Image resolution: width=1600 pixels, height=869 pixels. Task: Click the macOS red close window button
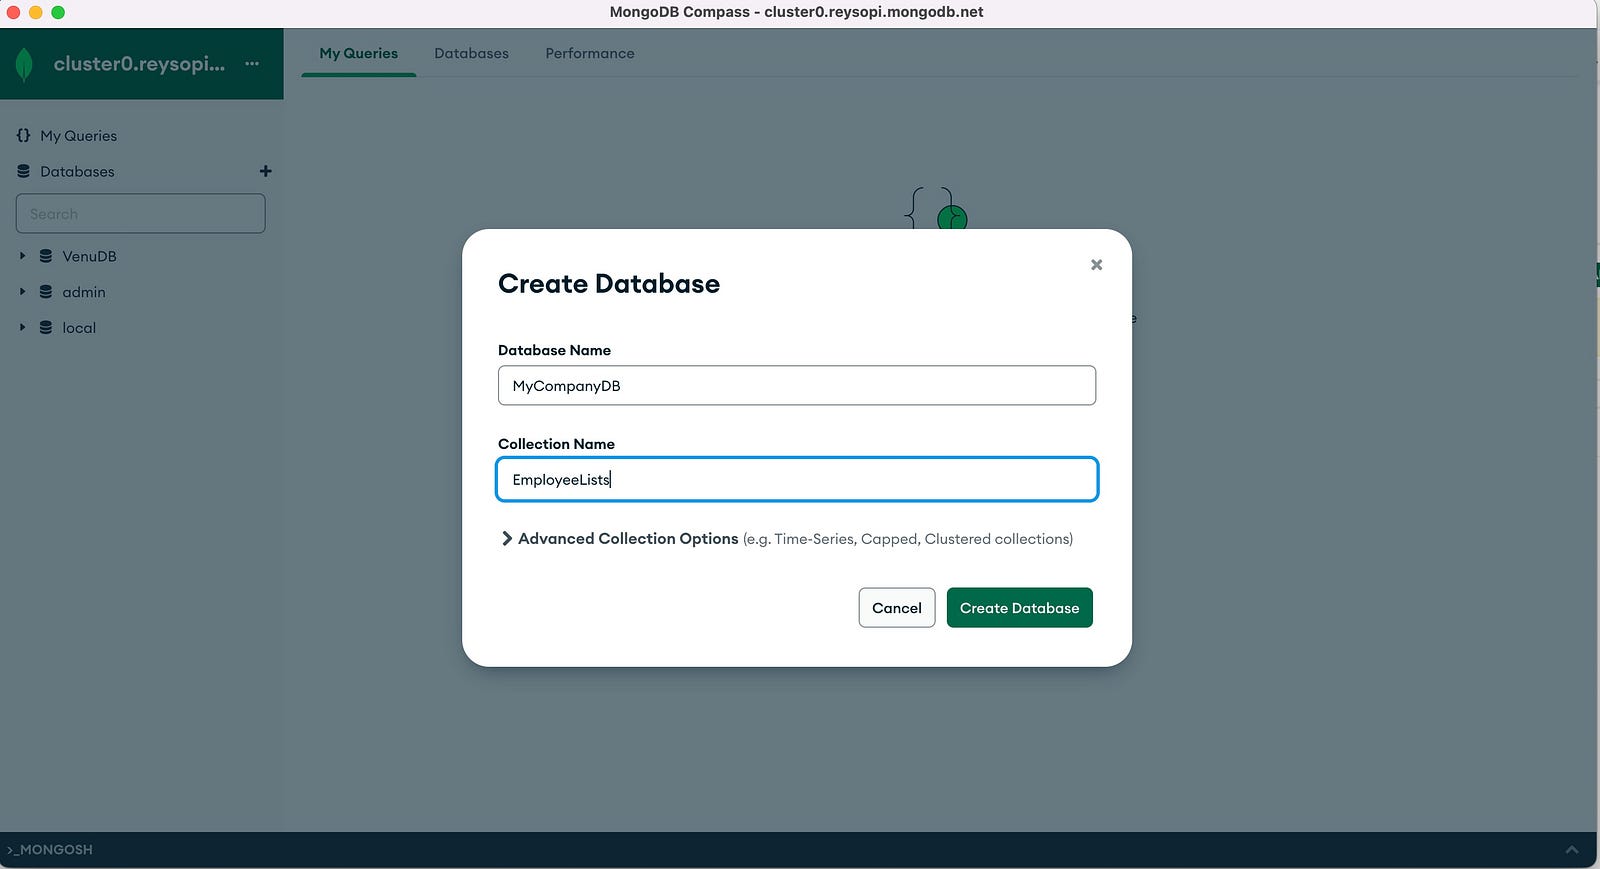click(13, 12)
